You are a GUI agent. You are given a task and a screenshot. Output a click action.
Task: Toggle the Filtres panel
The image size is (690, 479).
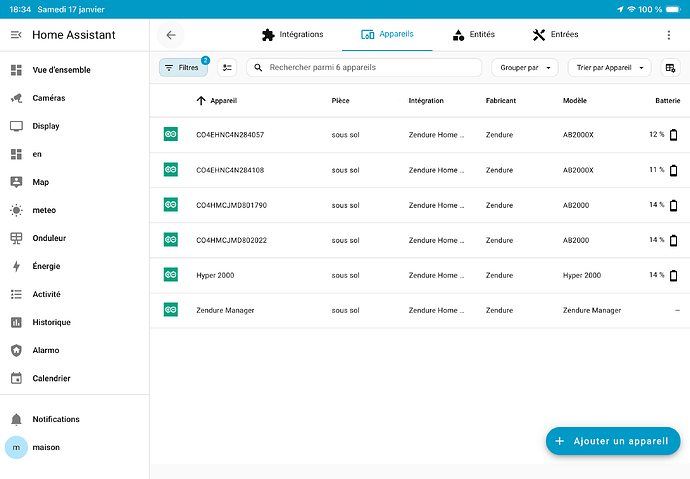183,68
